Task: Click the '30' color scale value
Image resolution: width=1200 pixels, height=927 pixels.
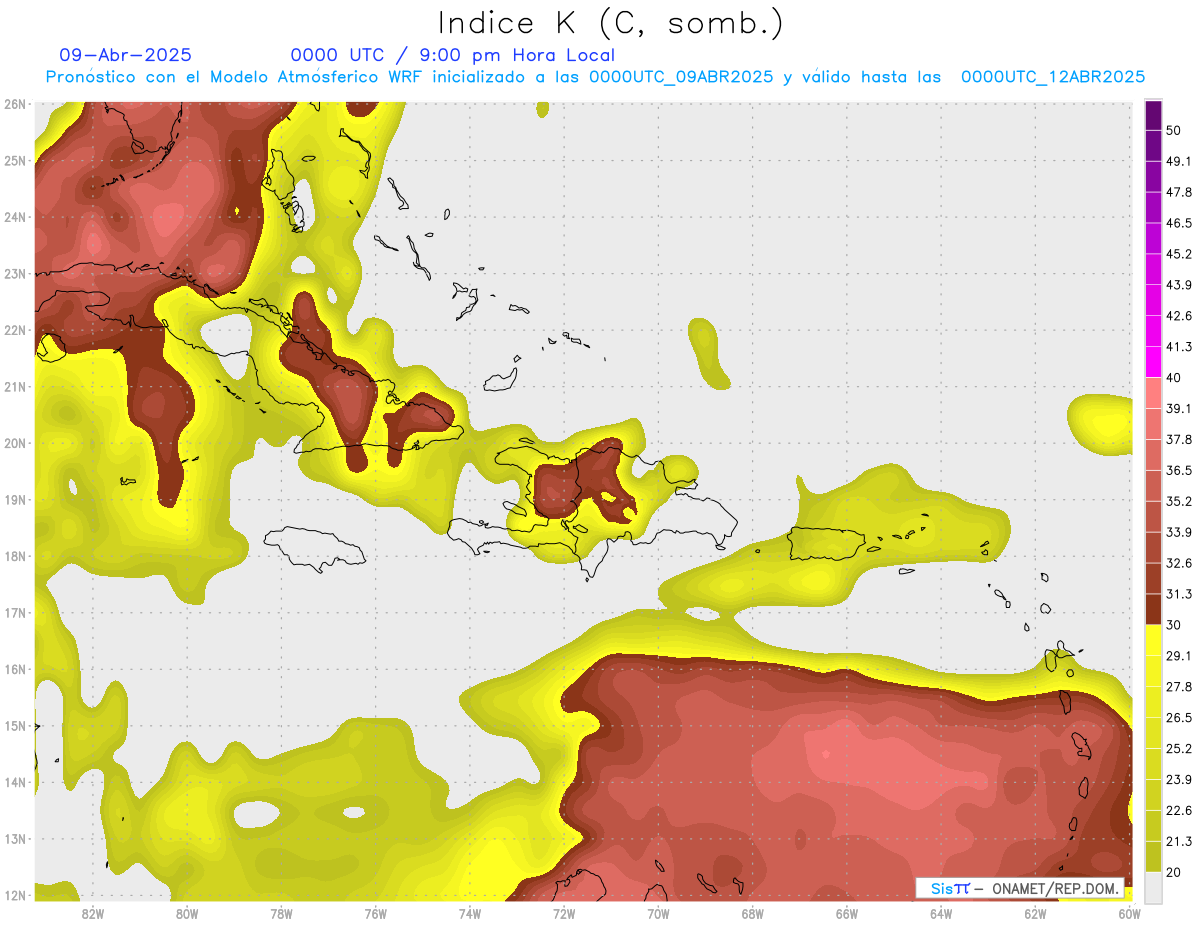Action: click(1173, 625)
